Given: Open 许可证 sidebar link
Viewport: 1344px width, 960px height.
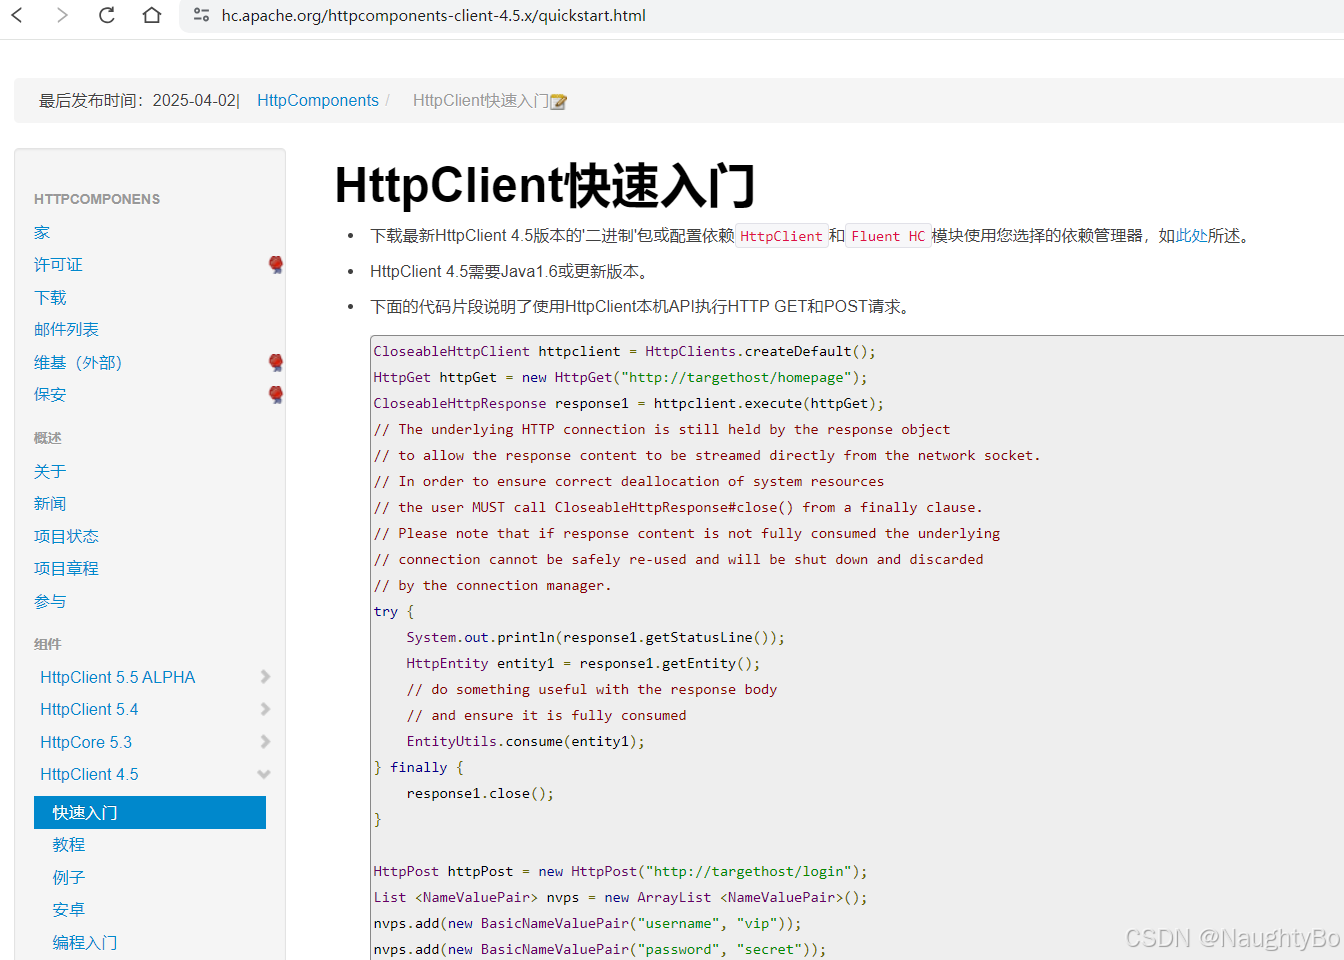Looking at the screenshot, I should (58, 264).
